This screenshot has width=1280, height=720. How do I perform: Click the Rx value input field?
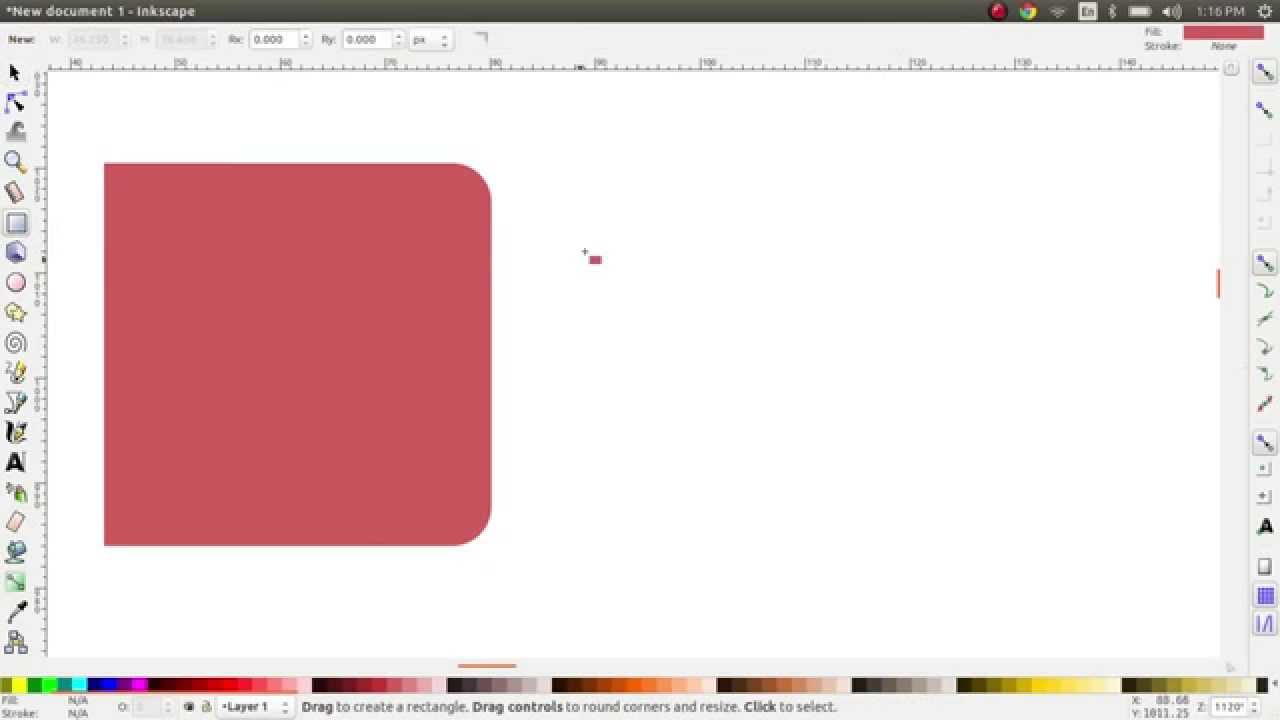coord(274,40)
